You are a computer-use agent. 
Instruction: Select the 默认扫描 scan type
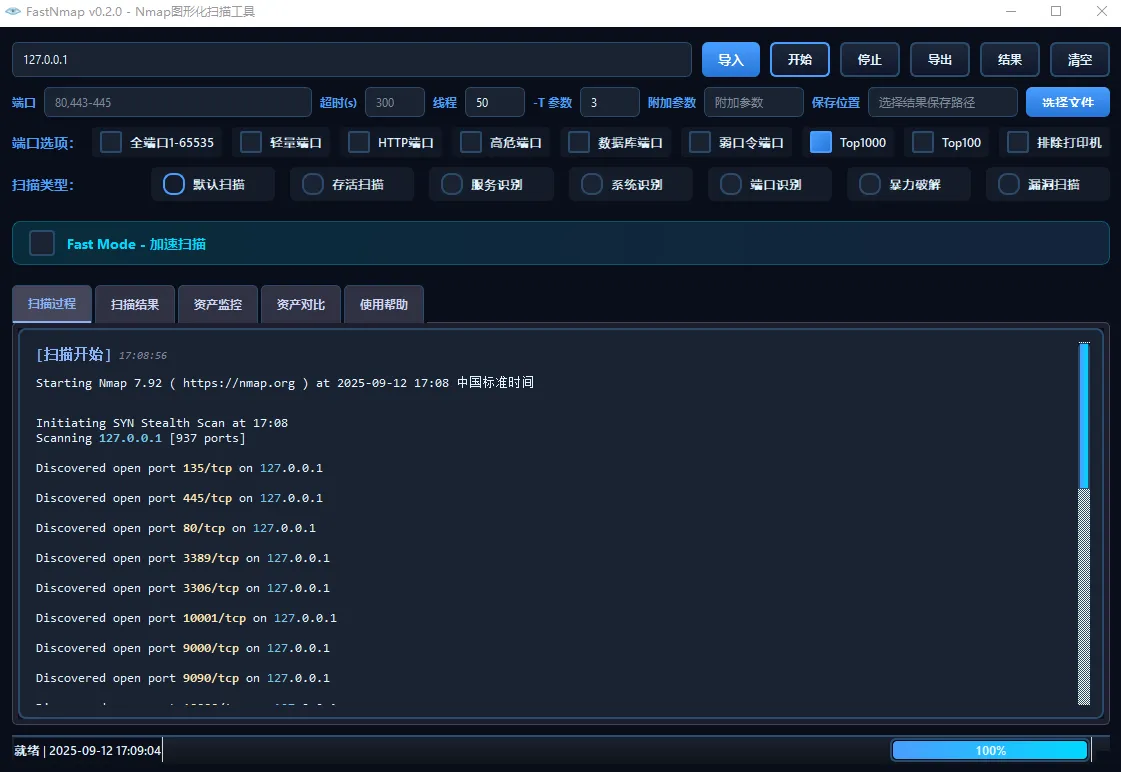(174, 184)
